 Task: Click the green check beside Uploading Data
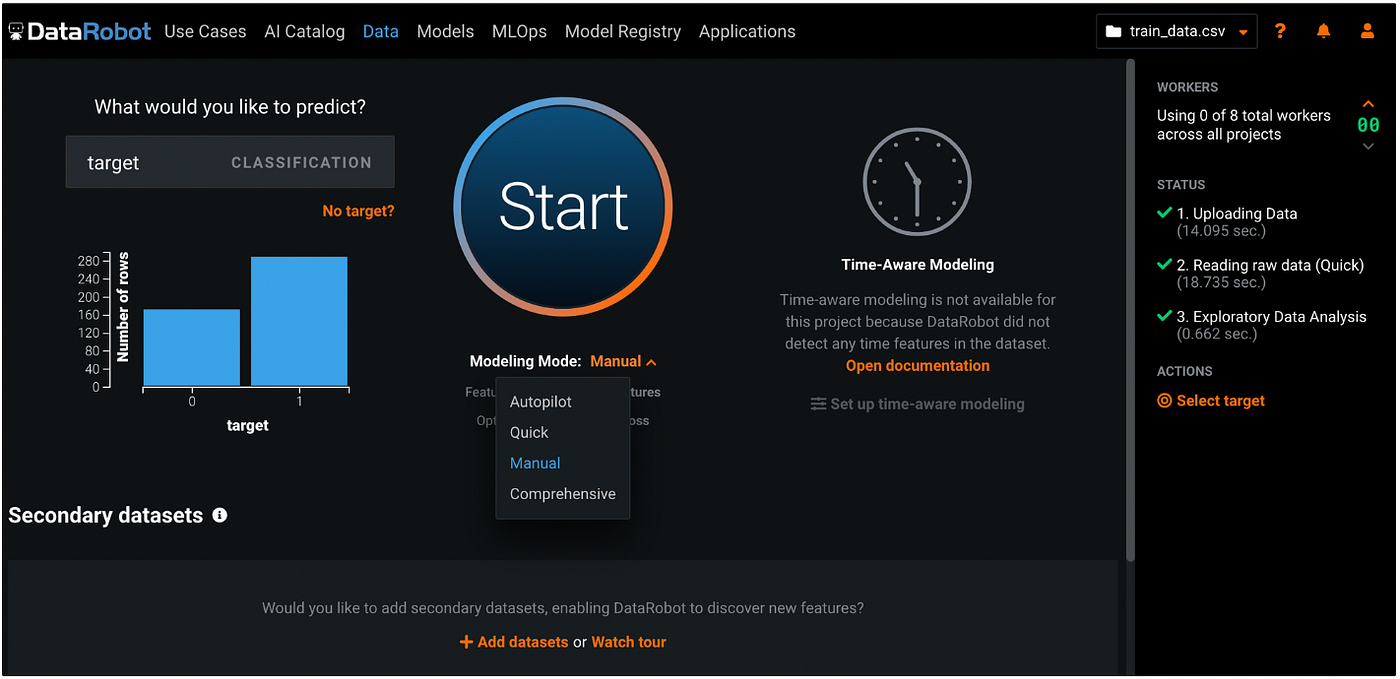(x=1164, y=213)
